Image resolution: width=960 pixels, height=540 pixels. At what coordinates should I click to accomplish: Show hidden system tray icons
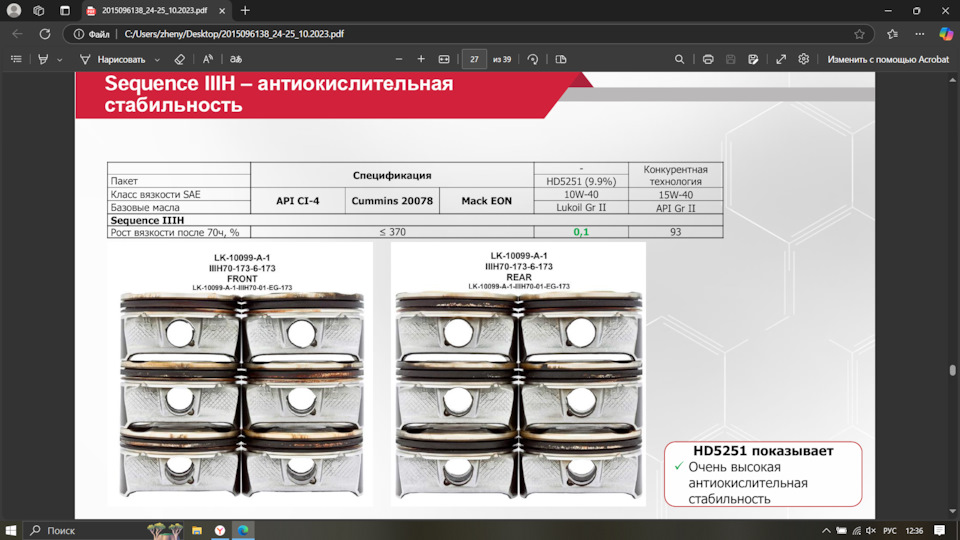[826, 531]
